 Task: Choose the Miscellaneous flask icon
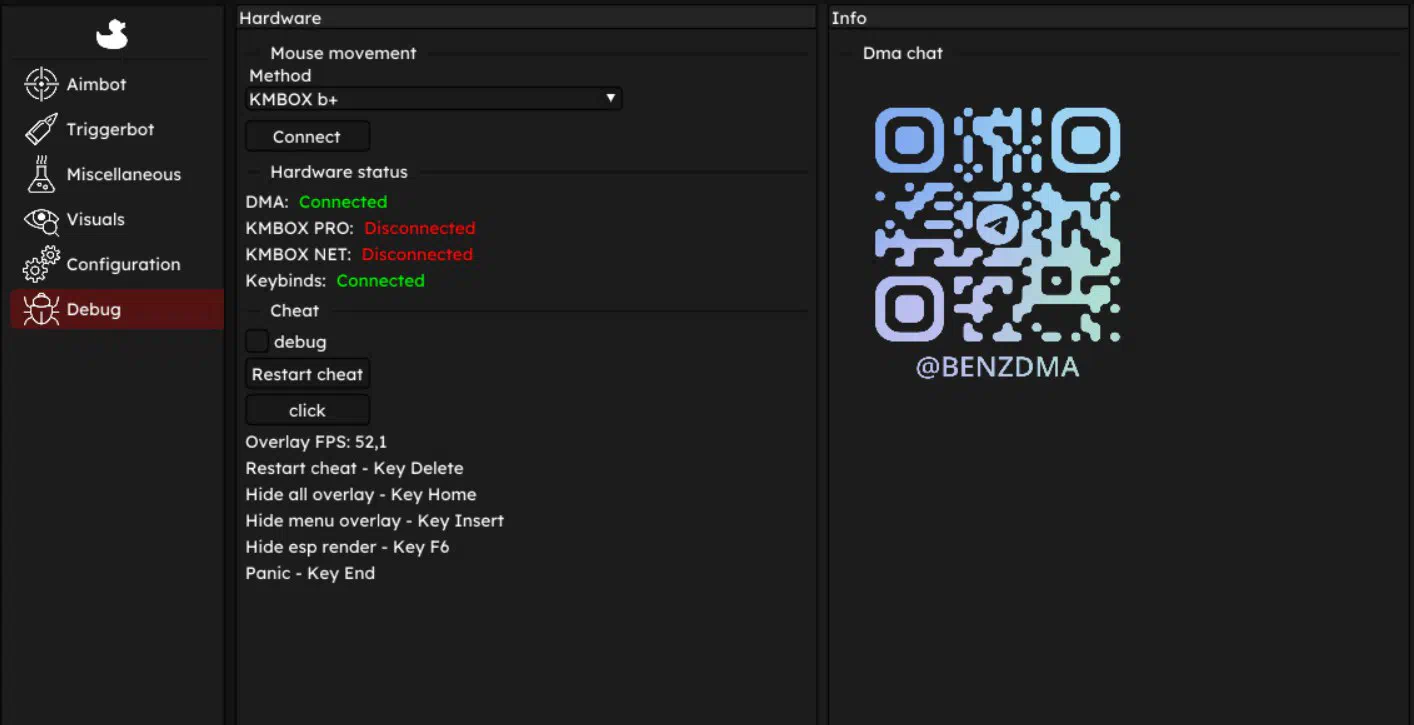point(40,174)
